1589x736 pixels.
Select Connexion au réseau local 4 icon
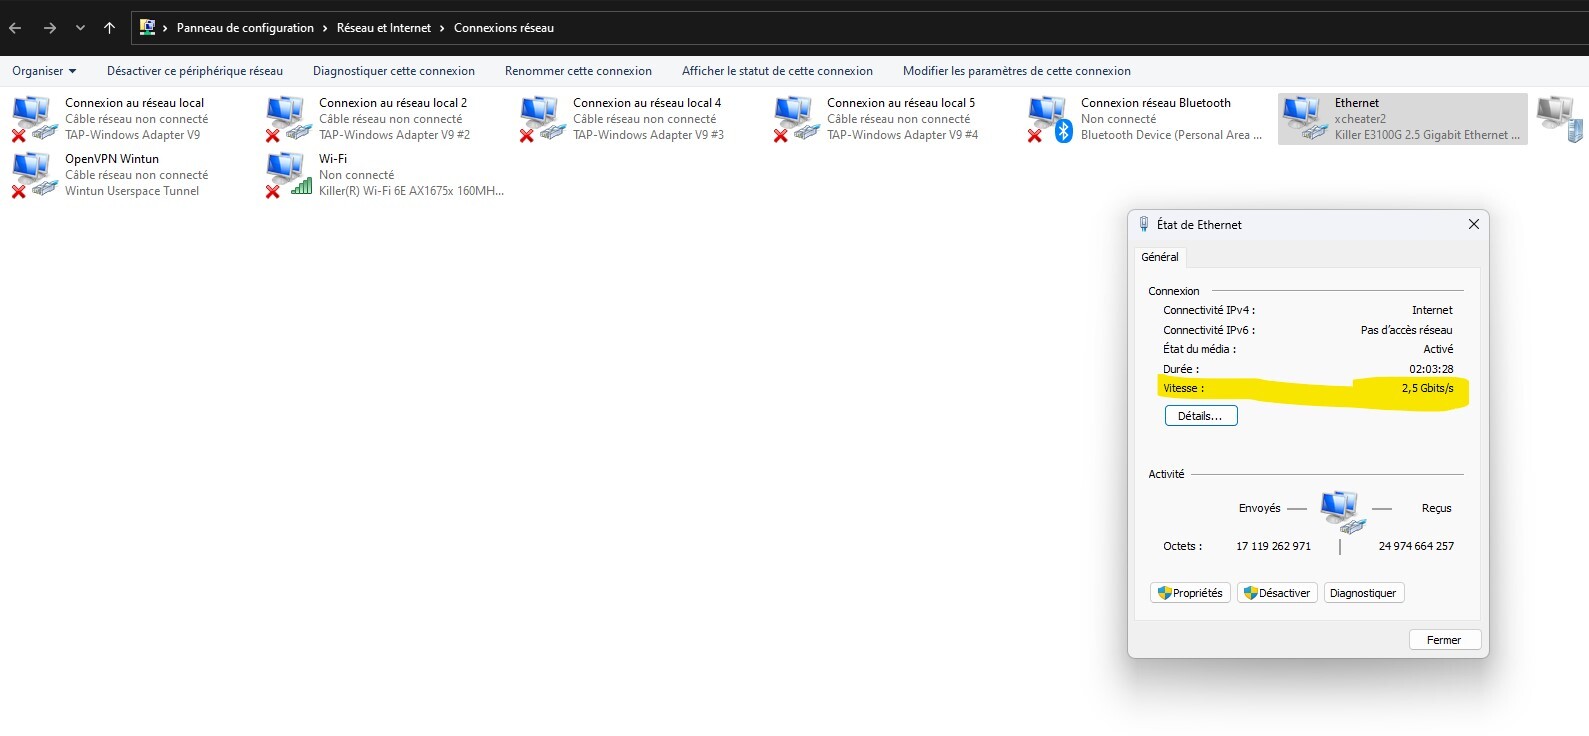tap(541, 118)
